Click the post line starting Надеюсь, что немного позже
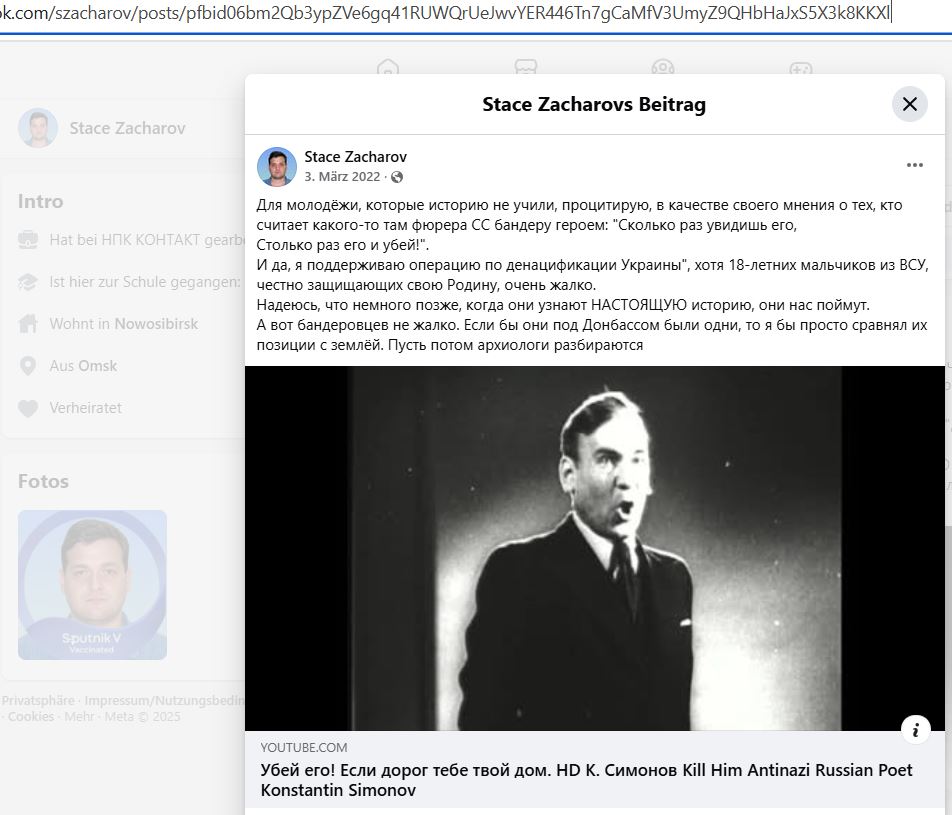Viewport: 952px width, 815px height. click(563, 305)
